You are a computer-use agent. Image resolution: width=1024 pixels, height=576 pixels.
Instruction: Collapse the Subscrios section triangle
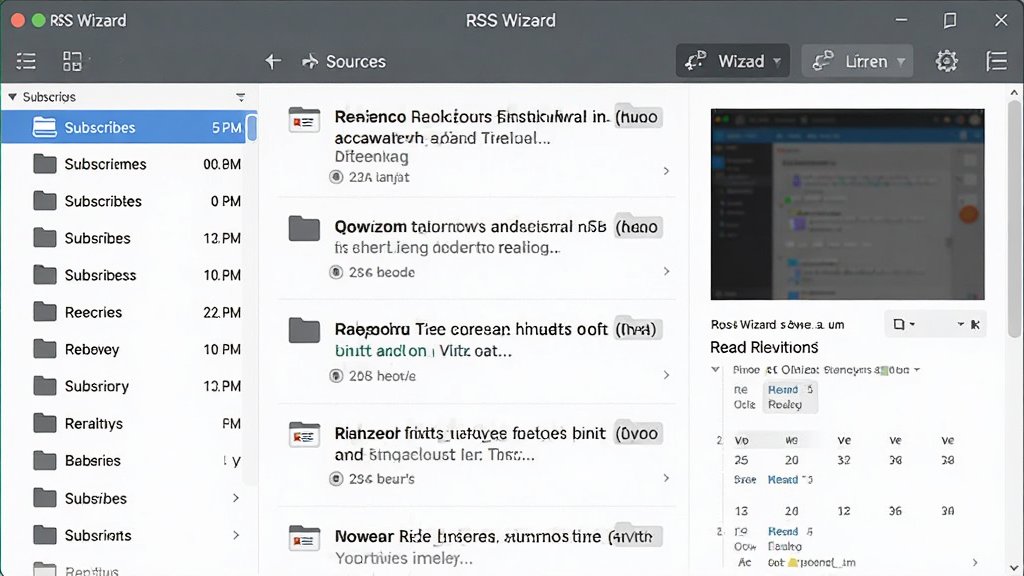tap(12, 97)
